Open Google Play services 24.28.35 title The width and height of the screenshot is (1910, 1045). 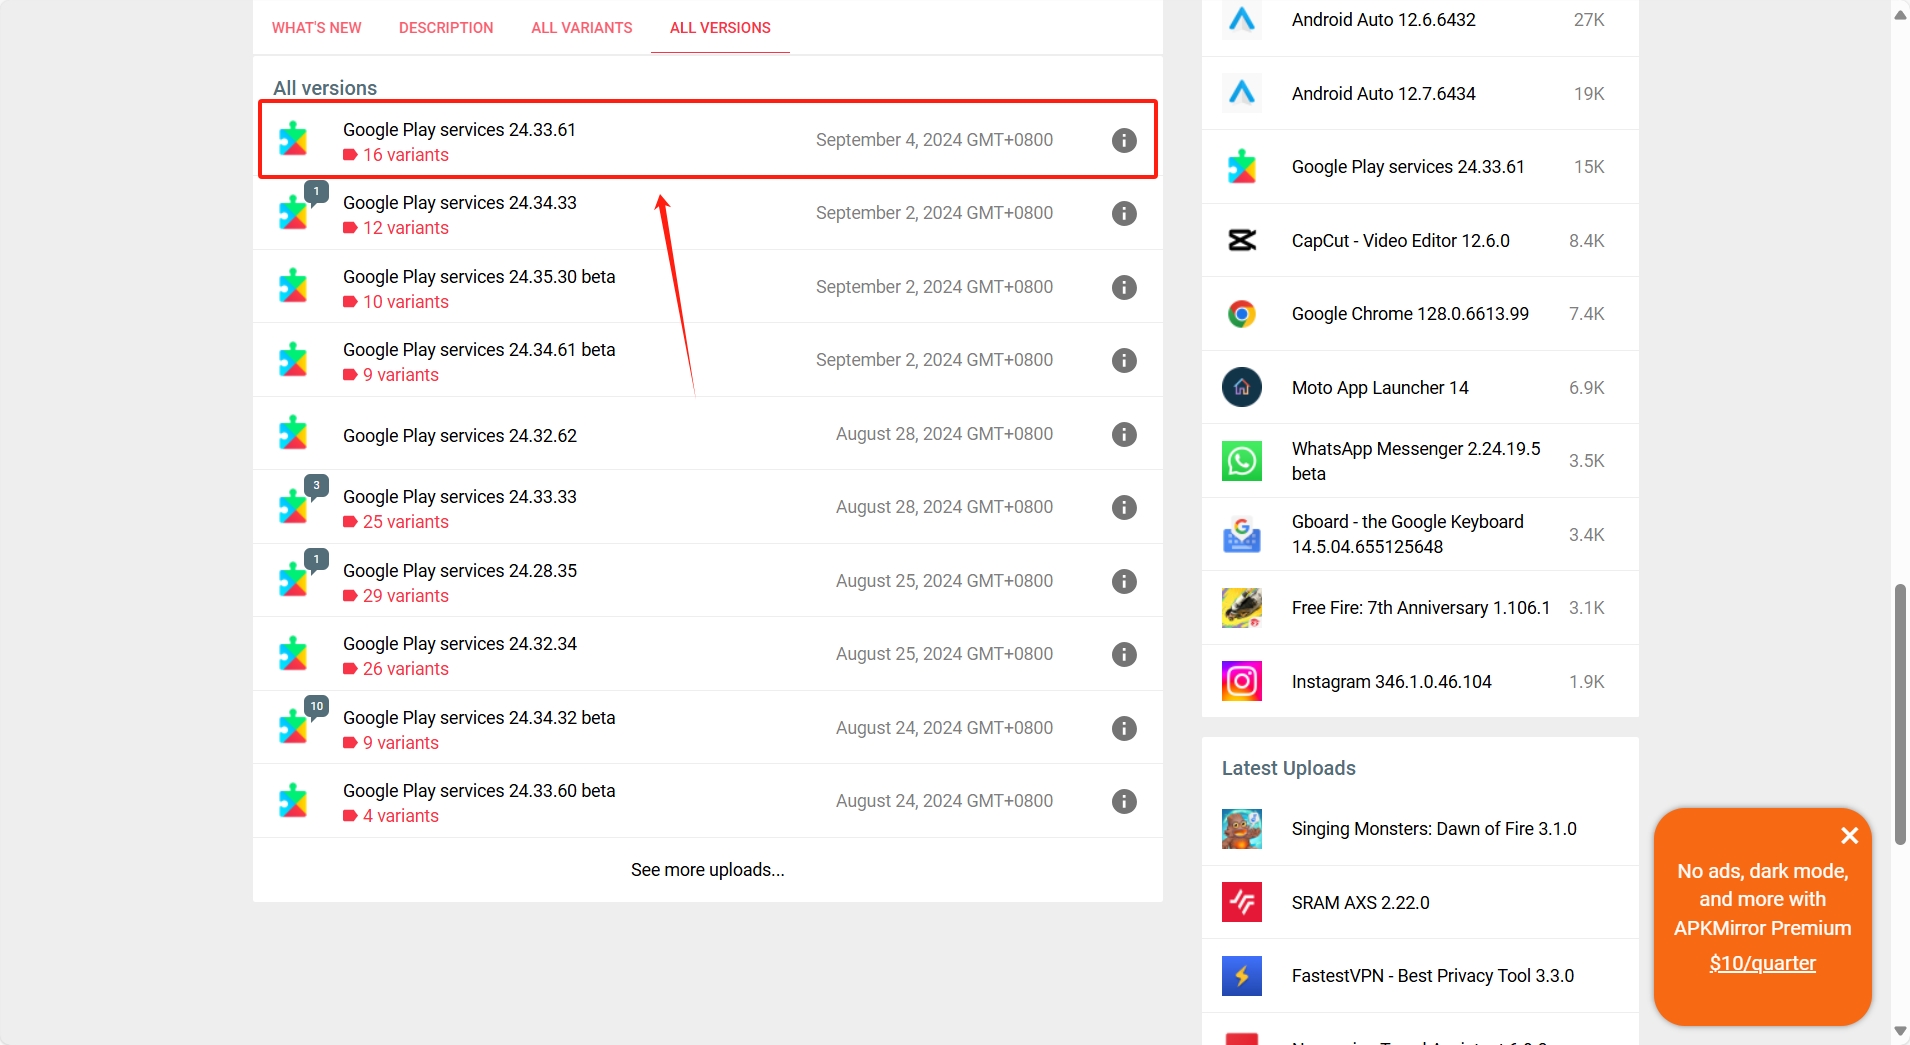click(460, 571)
